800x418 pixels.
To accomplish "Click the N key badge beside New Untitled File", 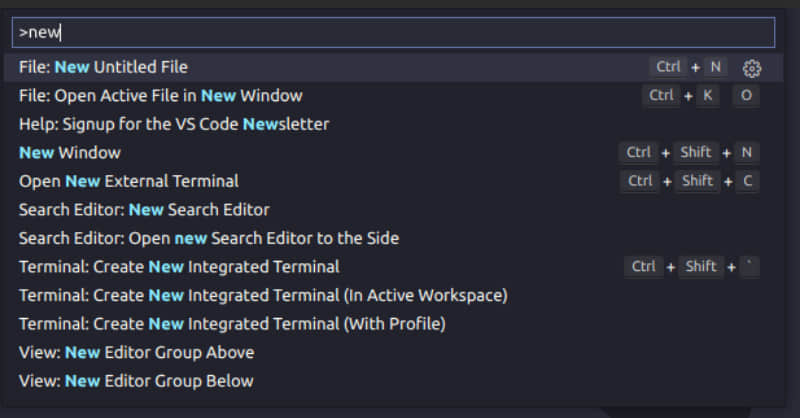I will tap(715, 67).
